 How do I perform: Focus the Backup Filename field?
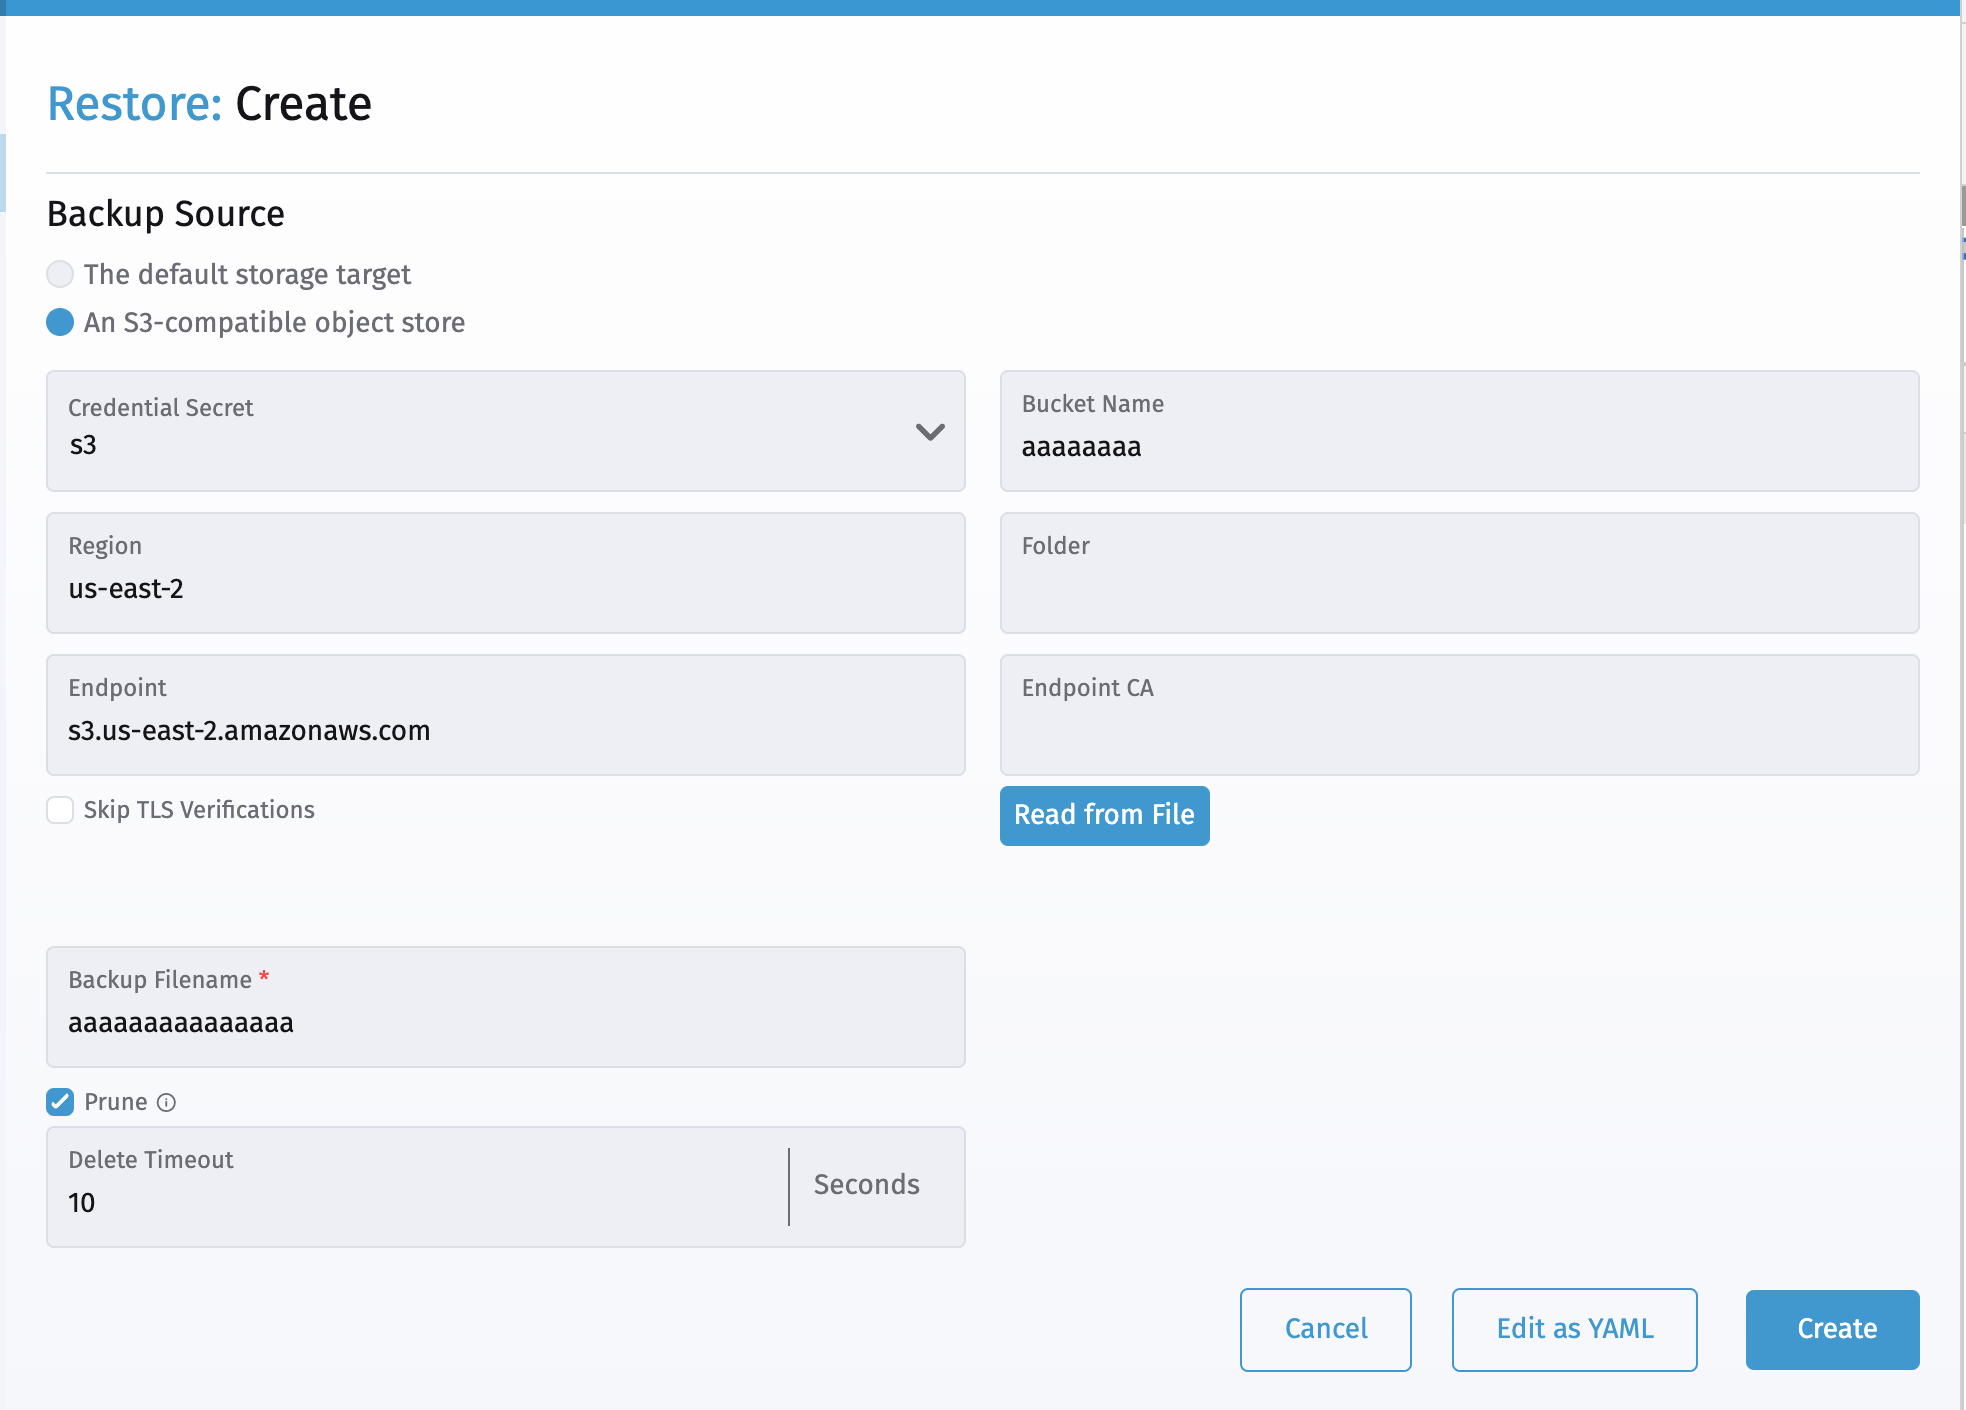tap(505, 1022)
